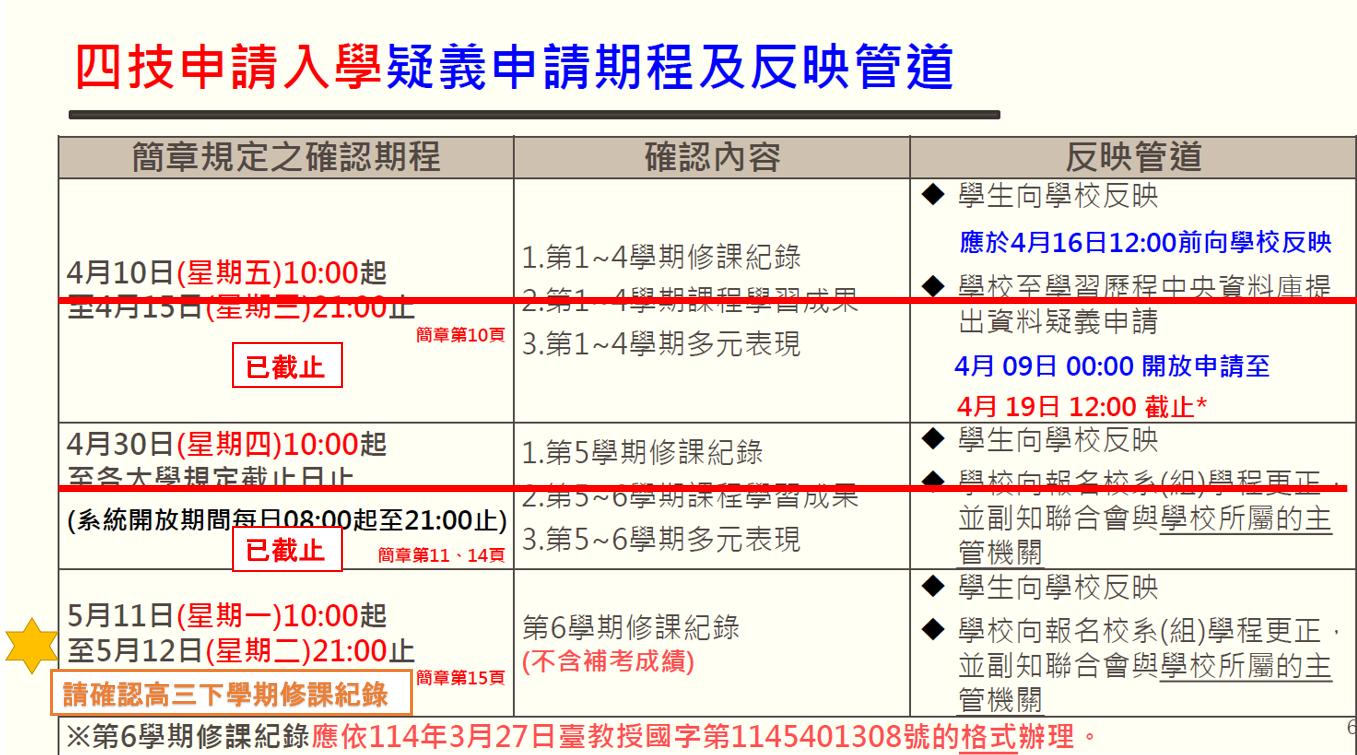
Task: Click the red note 簡章第11、14頁
Action: (441, 555)
